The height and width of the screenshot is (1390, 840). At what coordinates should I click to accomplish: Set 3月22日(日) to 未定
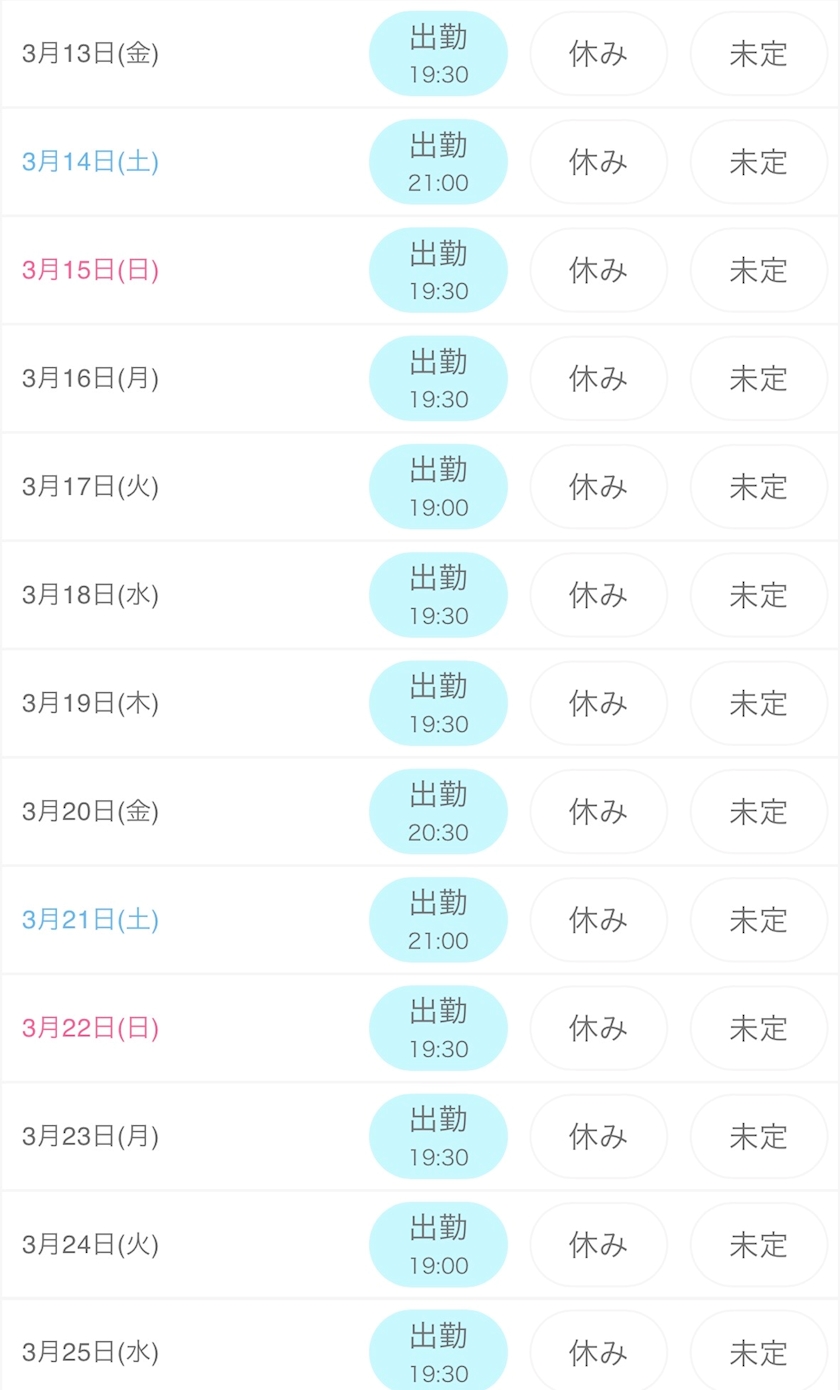click(759, 1028)
